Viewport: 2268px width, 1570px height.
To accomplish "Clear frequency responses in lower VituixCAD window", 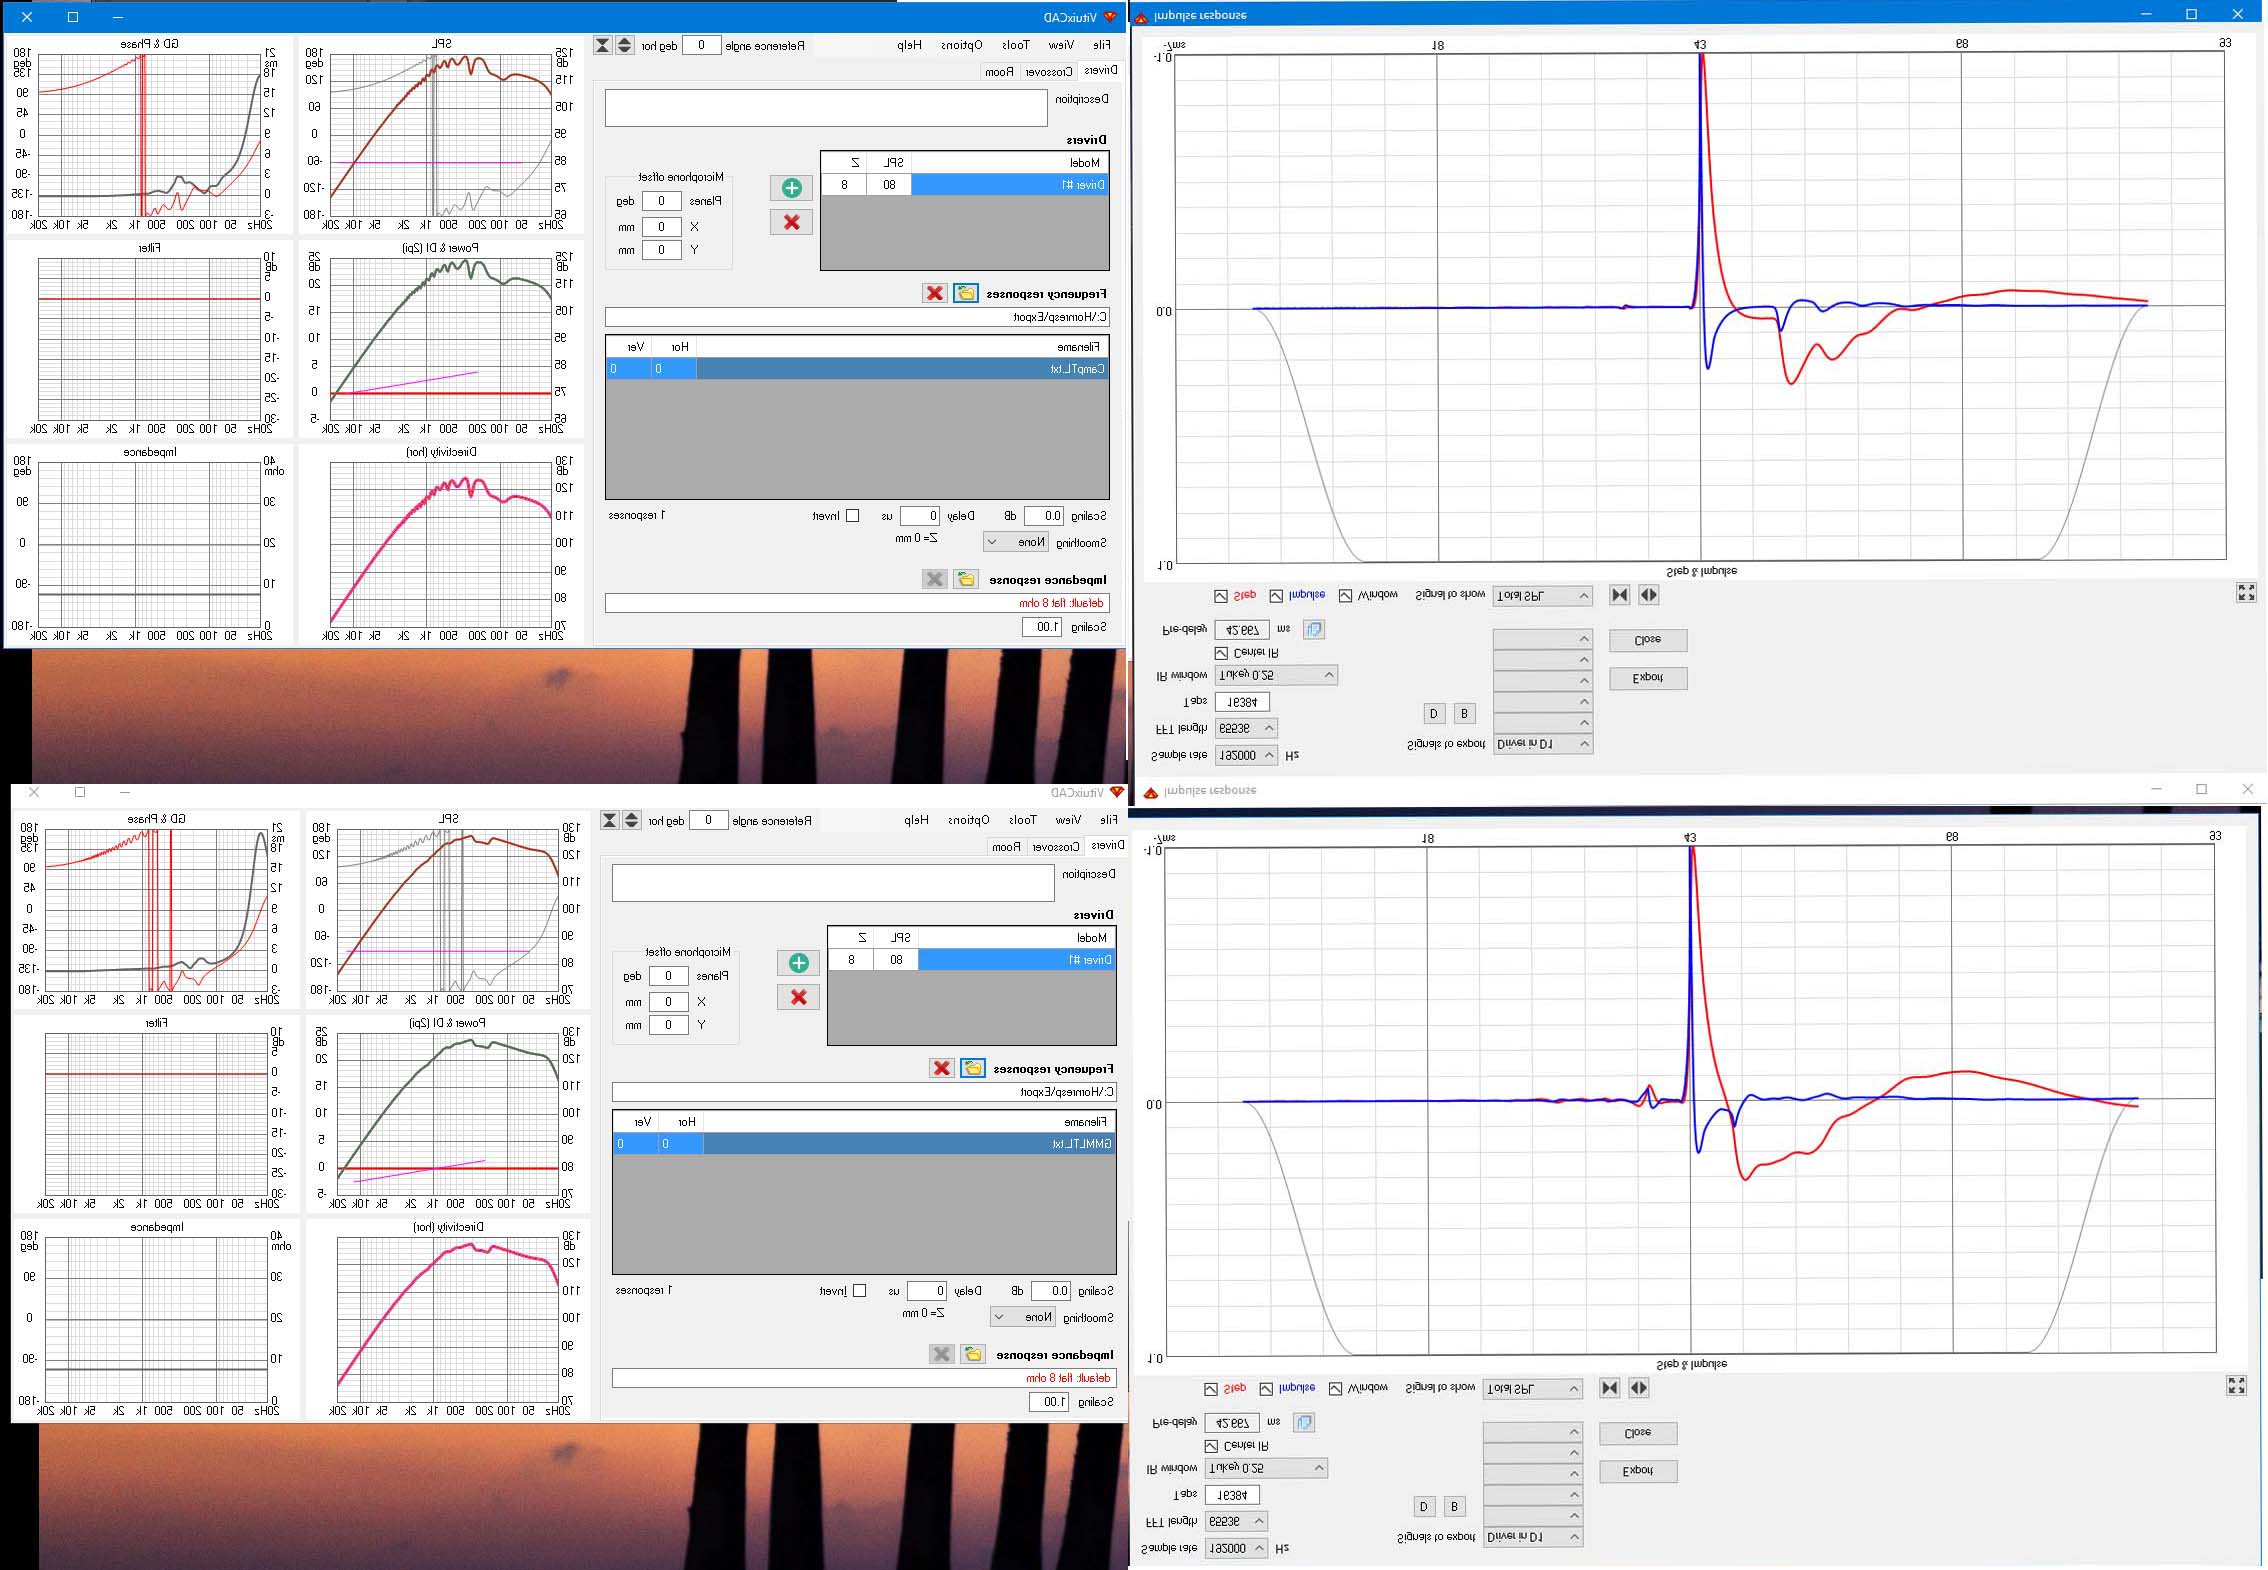I will click(x=941, y=1068).
